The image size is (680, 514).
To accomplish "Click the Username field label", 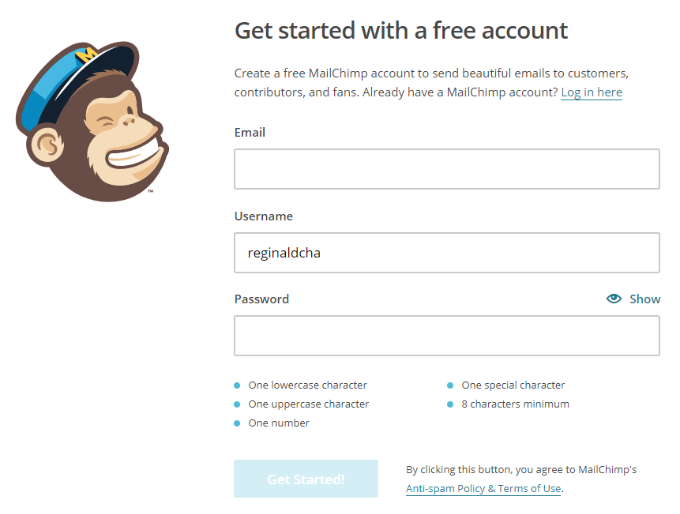I will click(263, 216).
